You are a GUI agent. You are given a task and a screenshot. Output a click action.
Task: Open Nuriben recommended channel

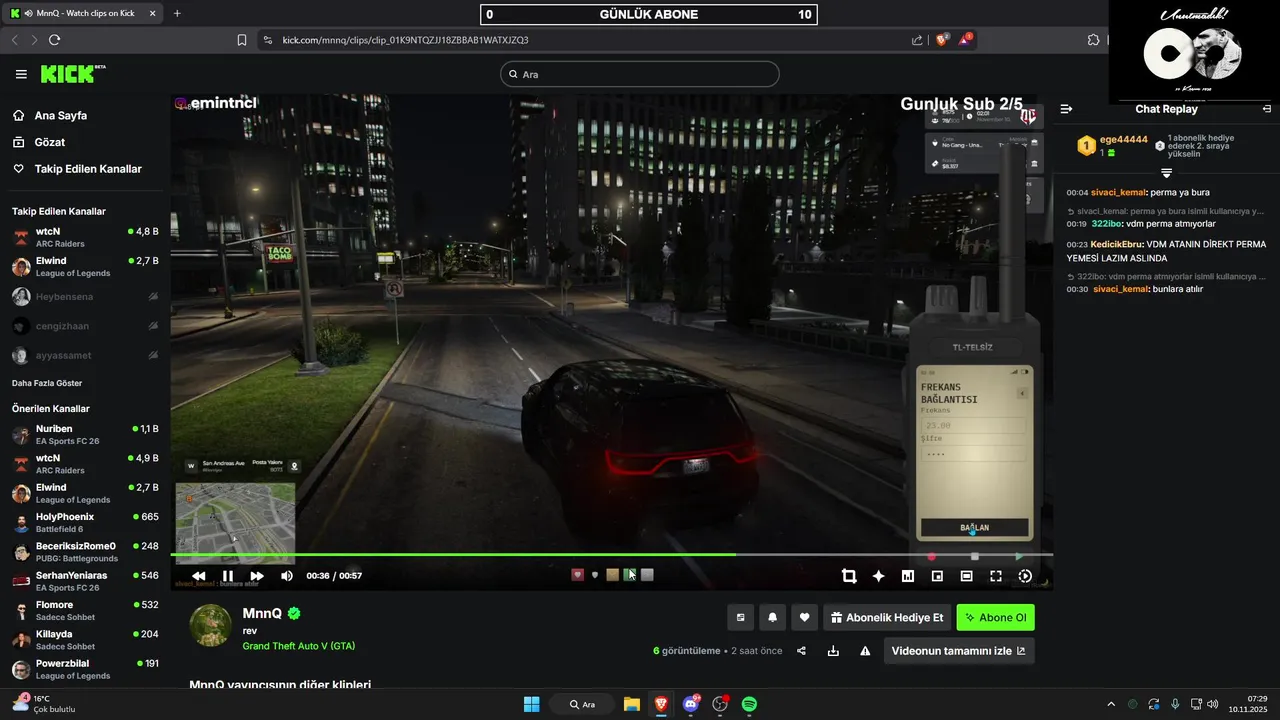(x=85, y=435)
